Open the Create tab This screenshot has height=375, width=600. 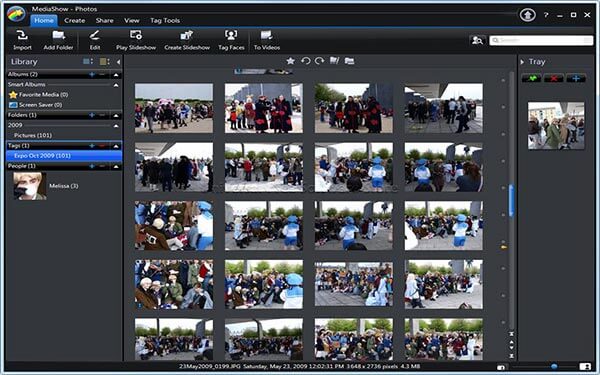(x=75, y=21)
